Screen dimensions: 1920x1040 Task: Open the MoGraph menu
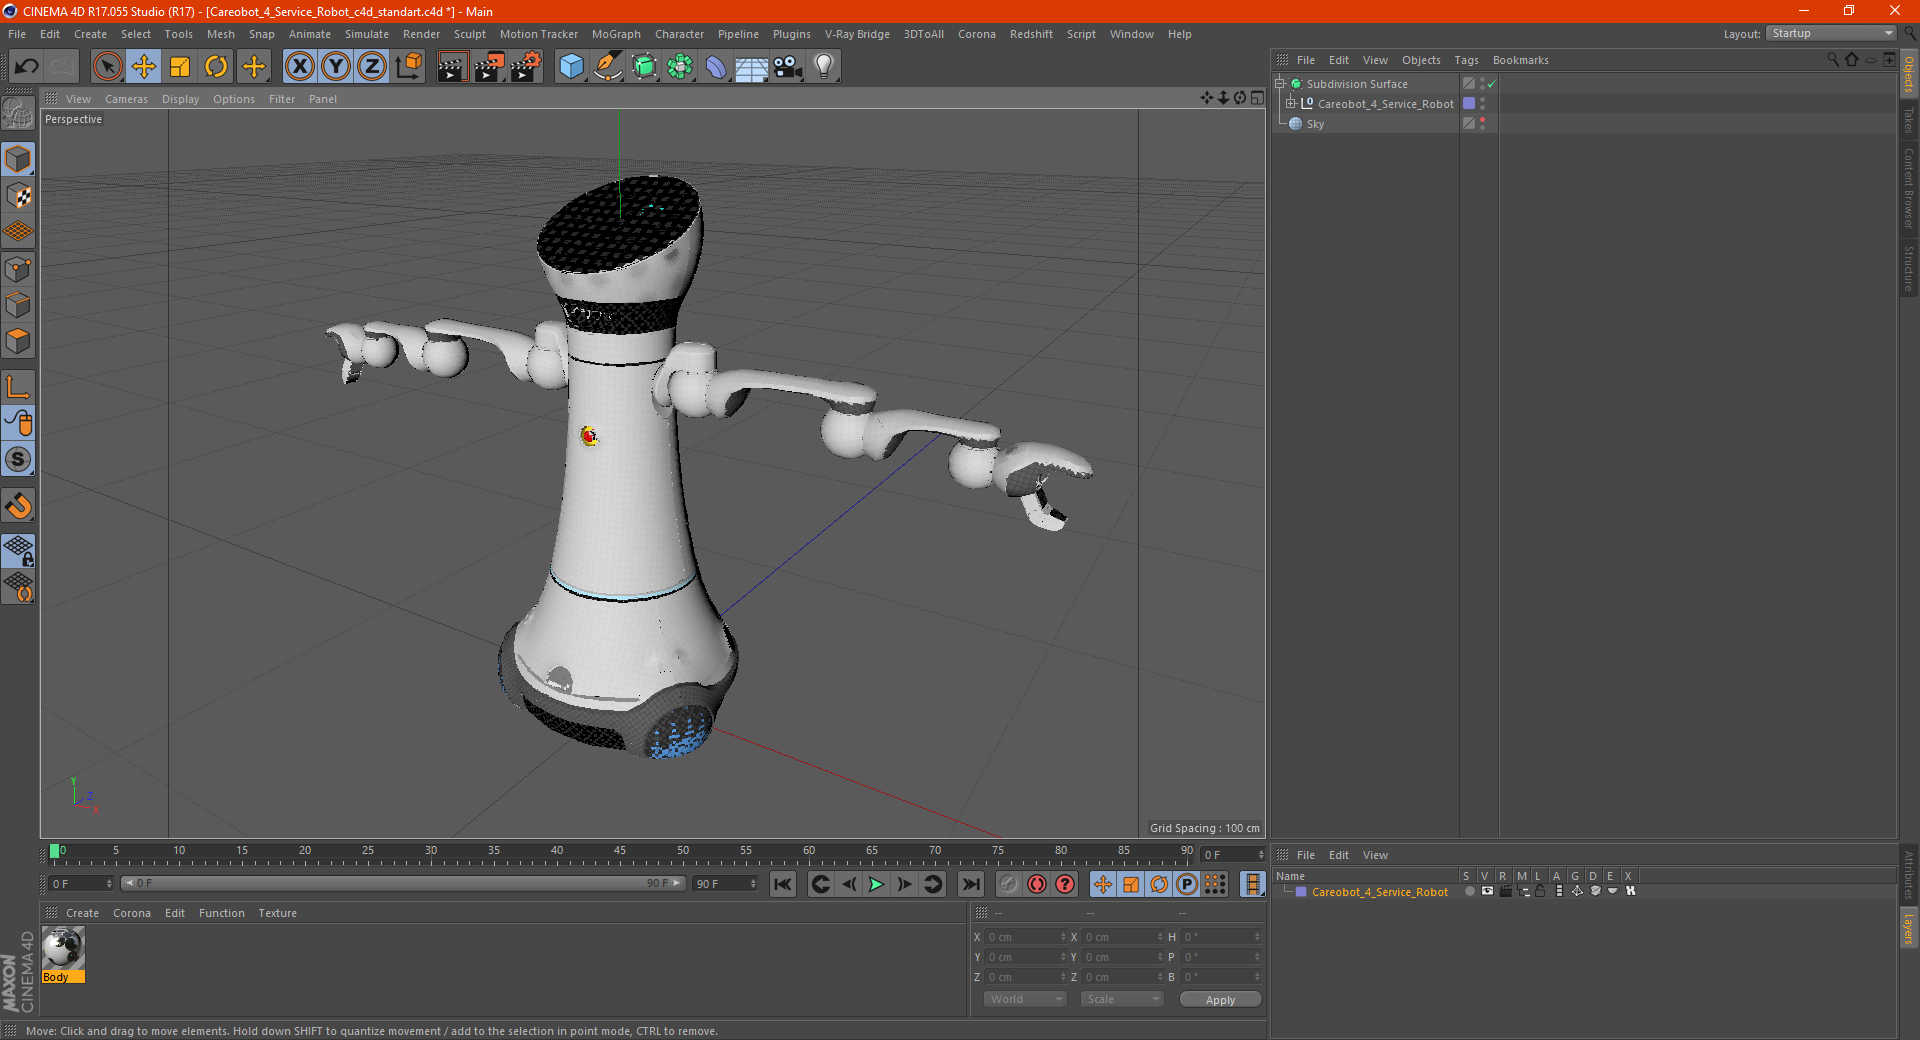[x=616, y=34]
